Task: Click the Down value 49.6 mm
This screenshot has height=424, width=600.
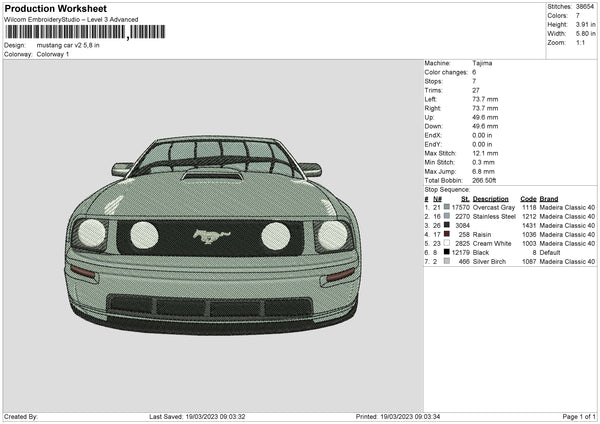Action: 485,126
